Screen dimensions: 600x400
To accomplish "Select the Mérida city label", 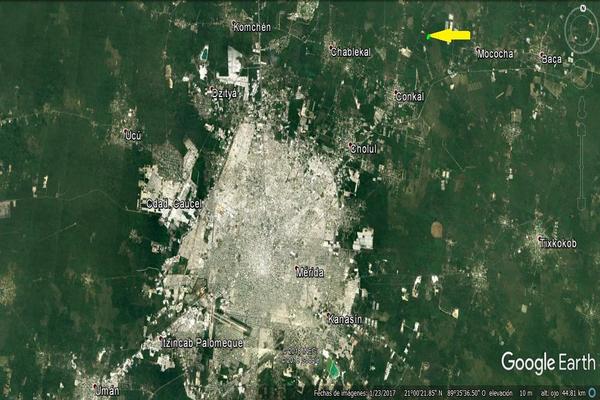I will point(310,272).
